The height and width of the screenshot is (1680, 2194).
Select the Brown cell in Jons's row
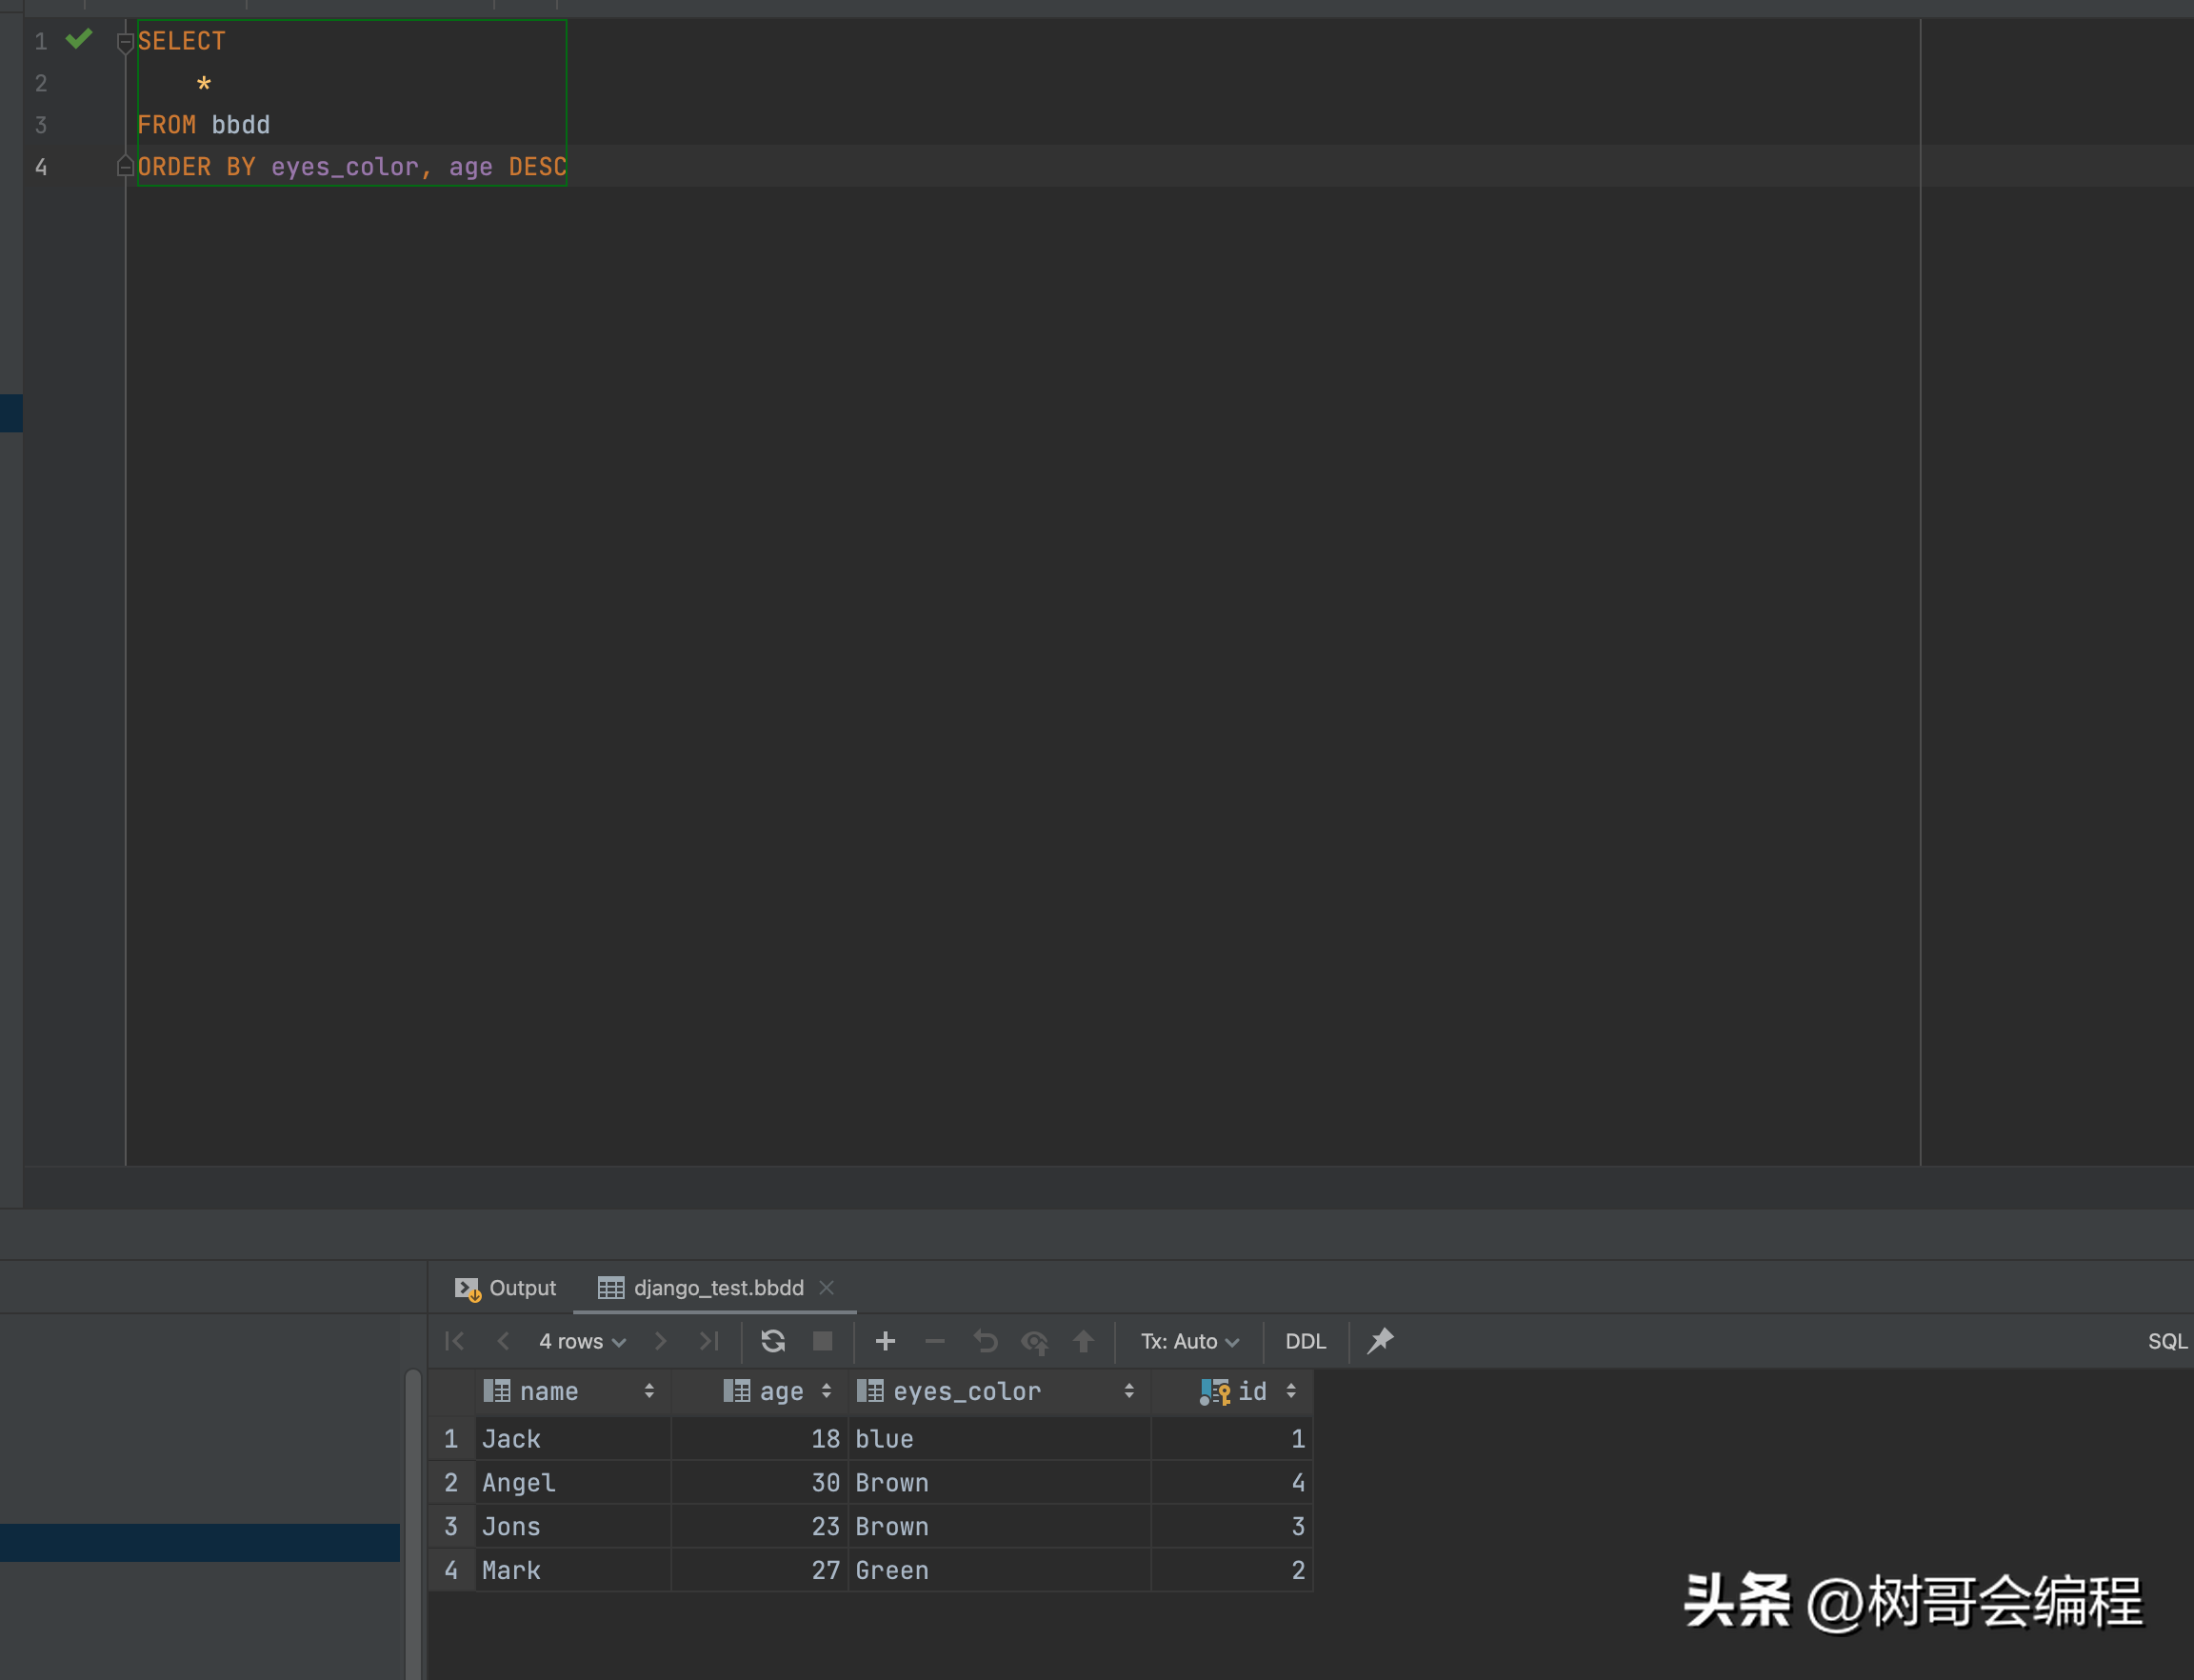pos(1000,1527)
